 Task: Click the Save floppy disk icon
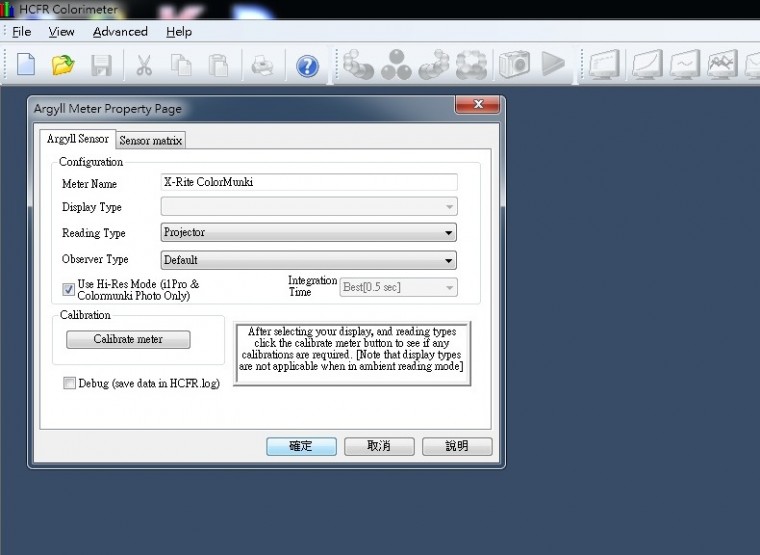point(101,65)
